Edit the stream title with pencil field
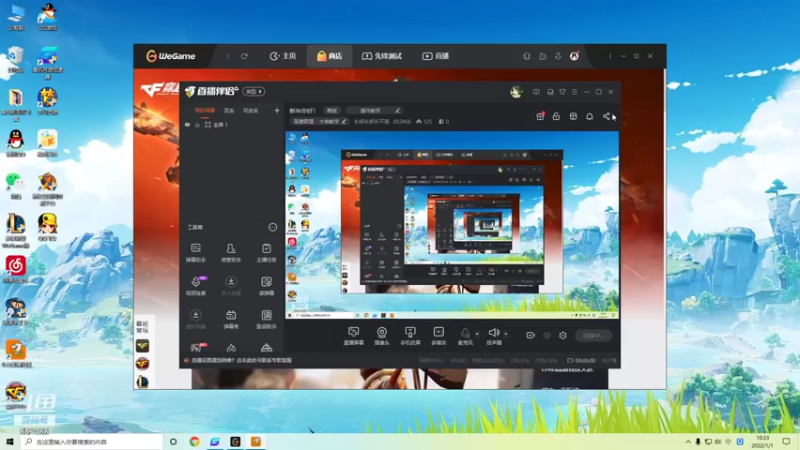The image size is (800, 450). (374, 111)
